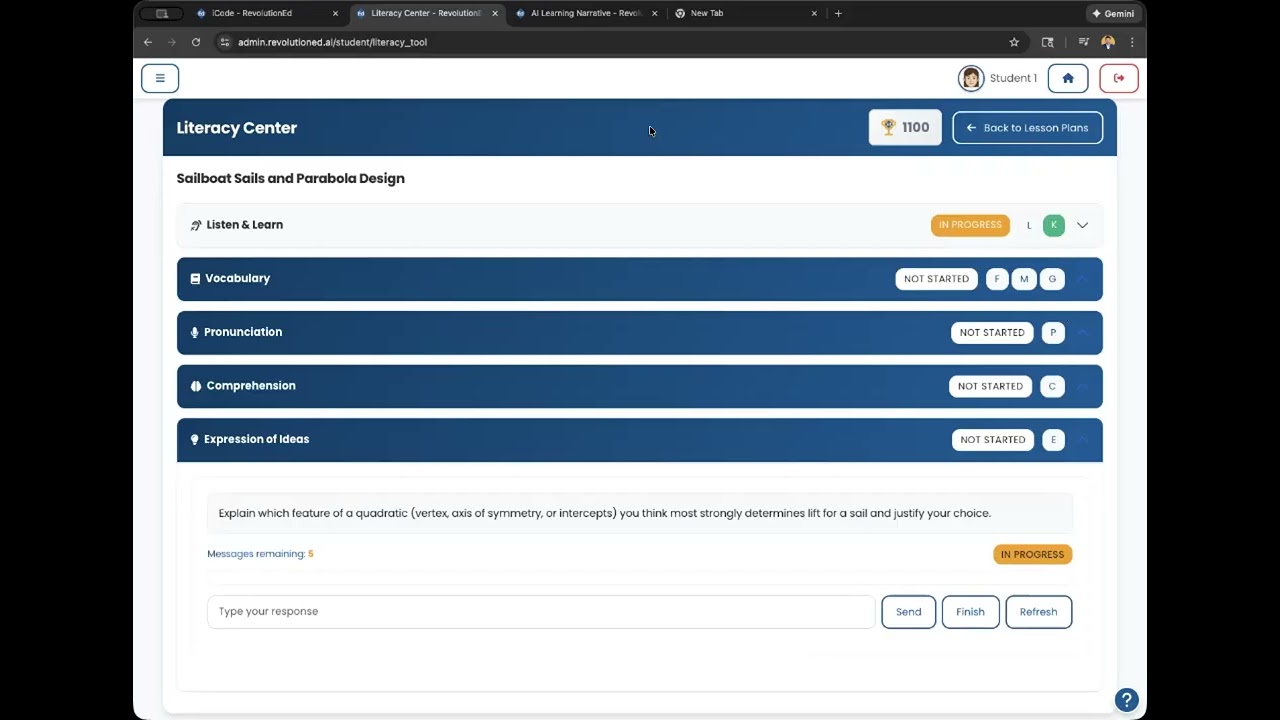This screenshot has height=720, width=1280.
Task: Click the Literacy Center heading
Action: pyautogui.click(x=237, y=127)
